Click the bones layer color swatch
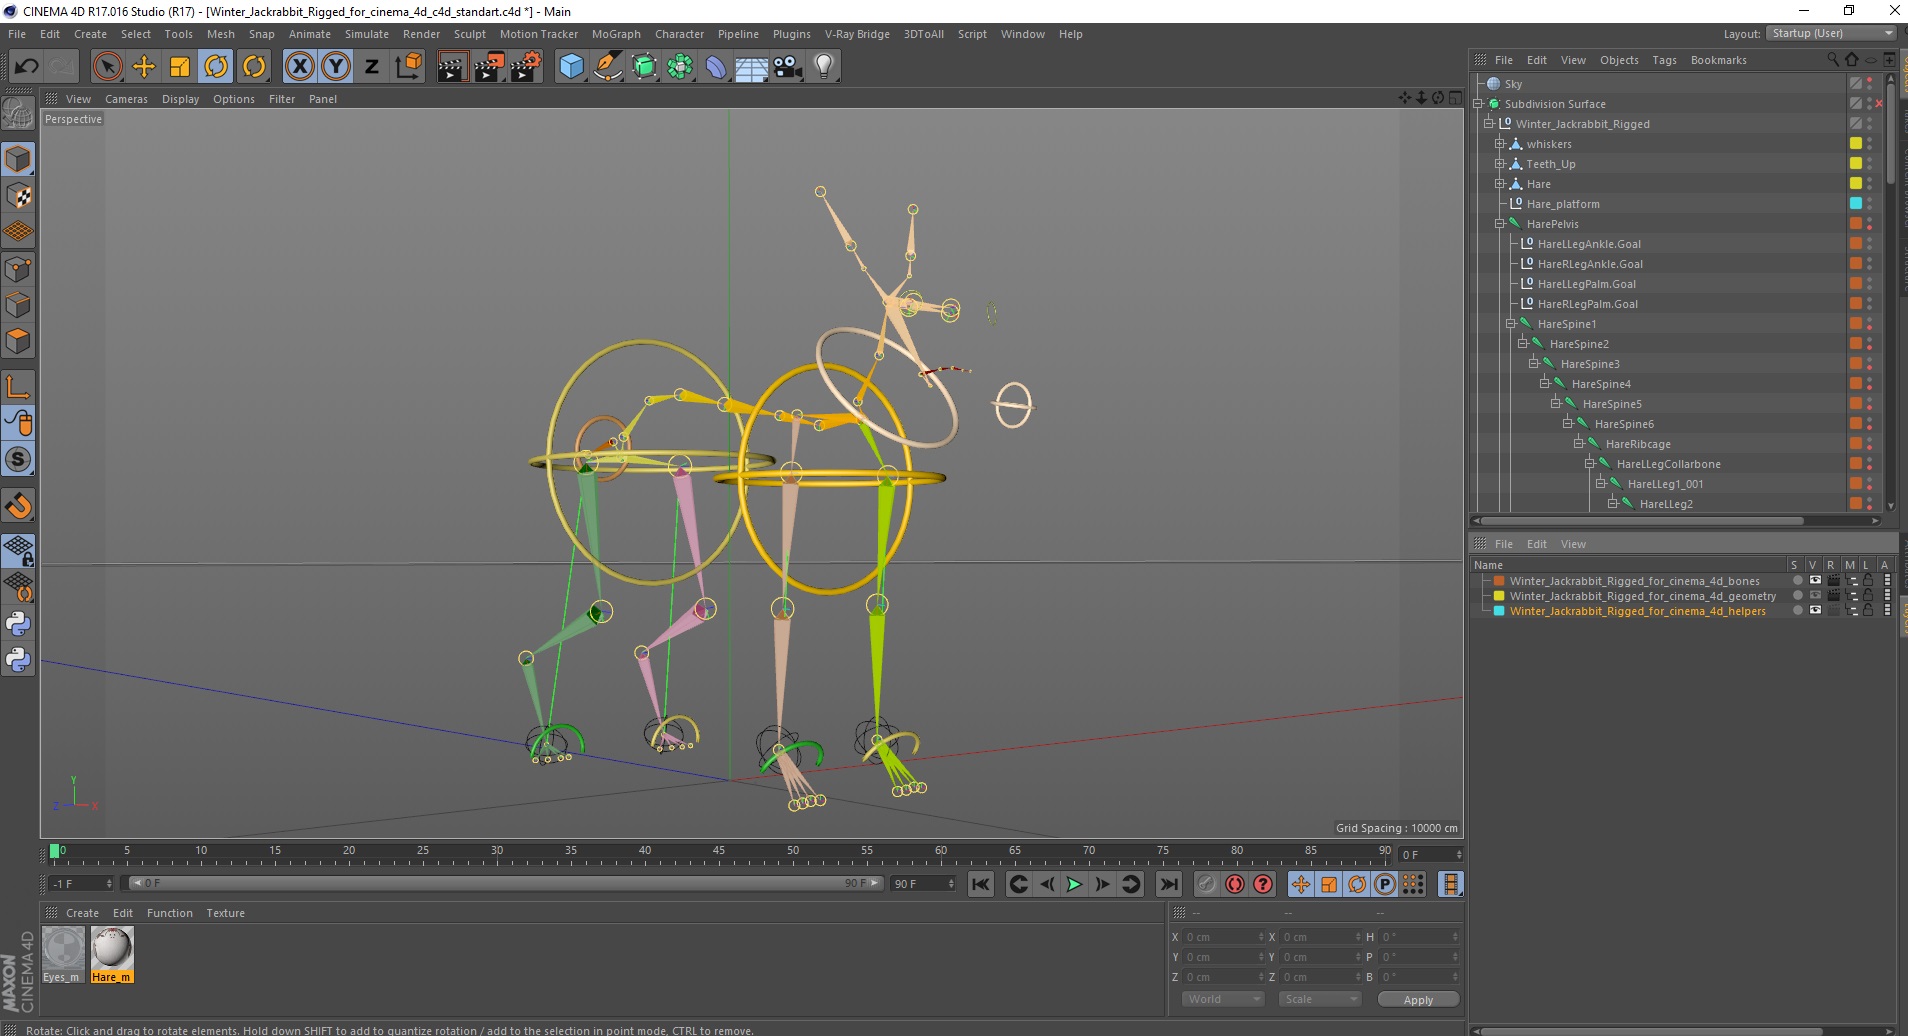This screenshot has height=1036, width=1908. point(1499,581)
